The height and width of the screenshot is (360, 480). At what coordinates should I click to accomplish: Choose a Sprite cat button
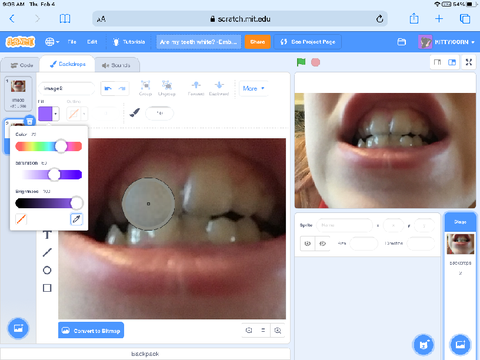point(423,345)
